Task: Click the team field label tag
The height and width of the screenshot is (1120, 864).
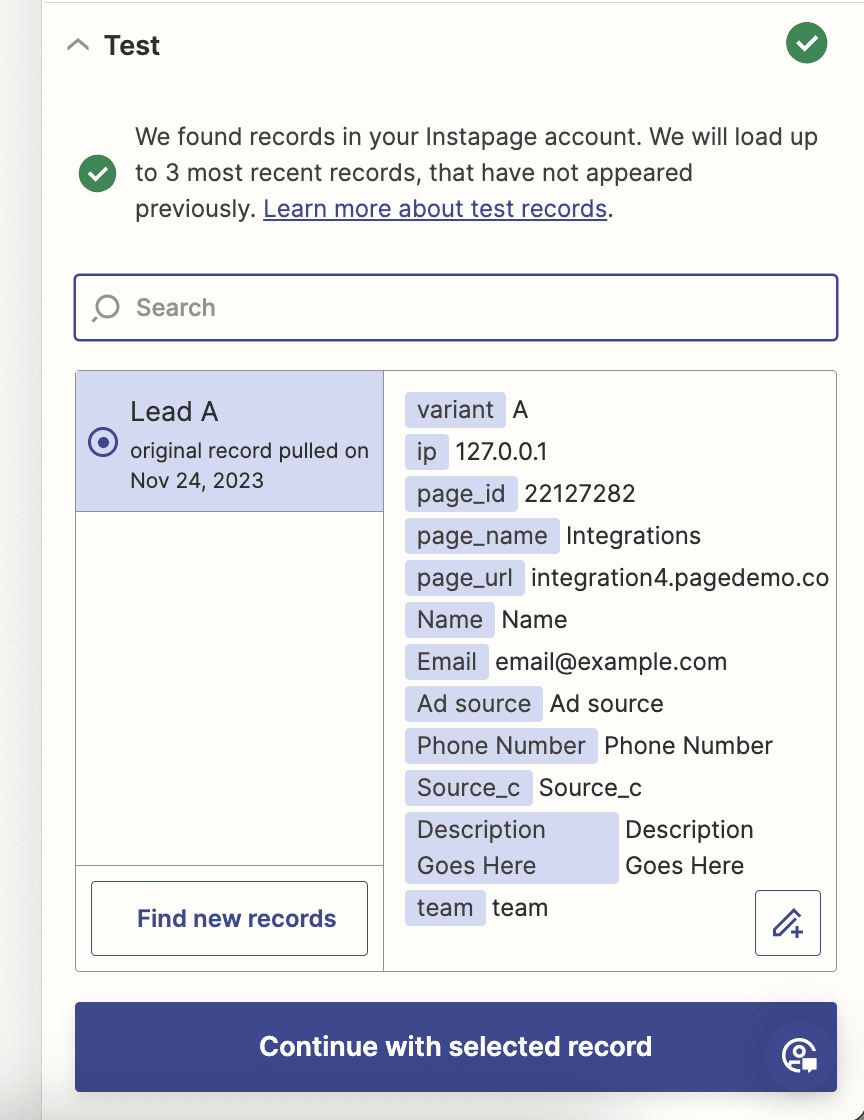Action: click(445, 908)
